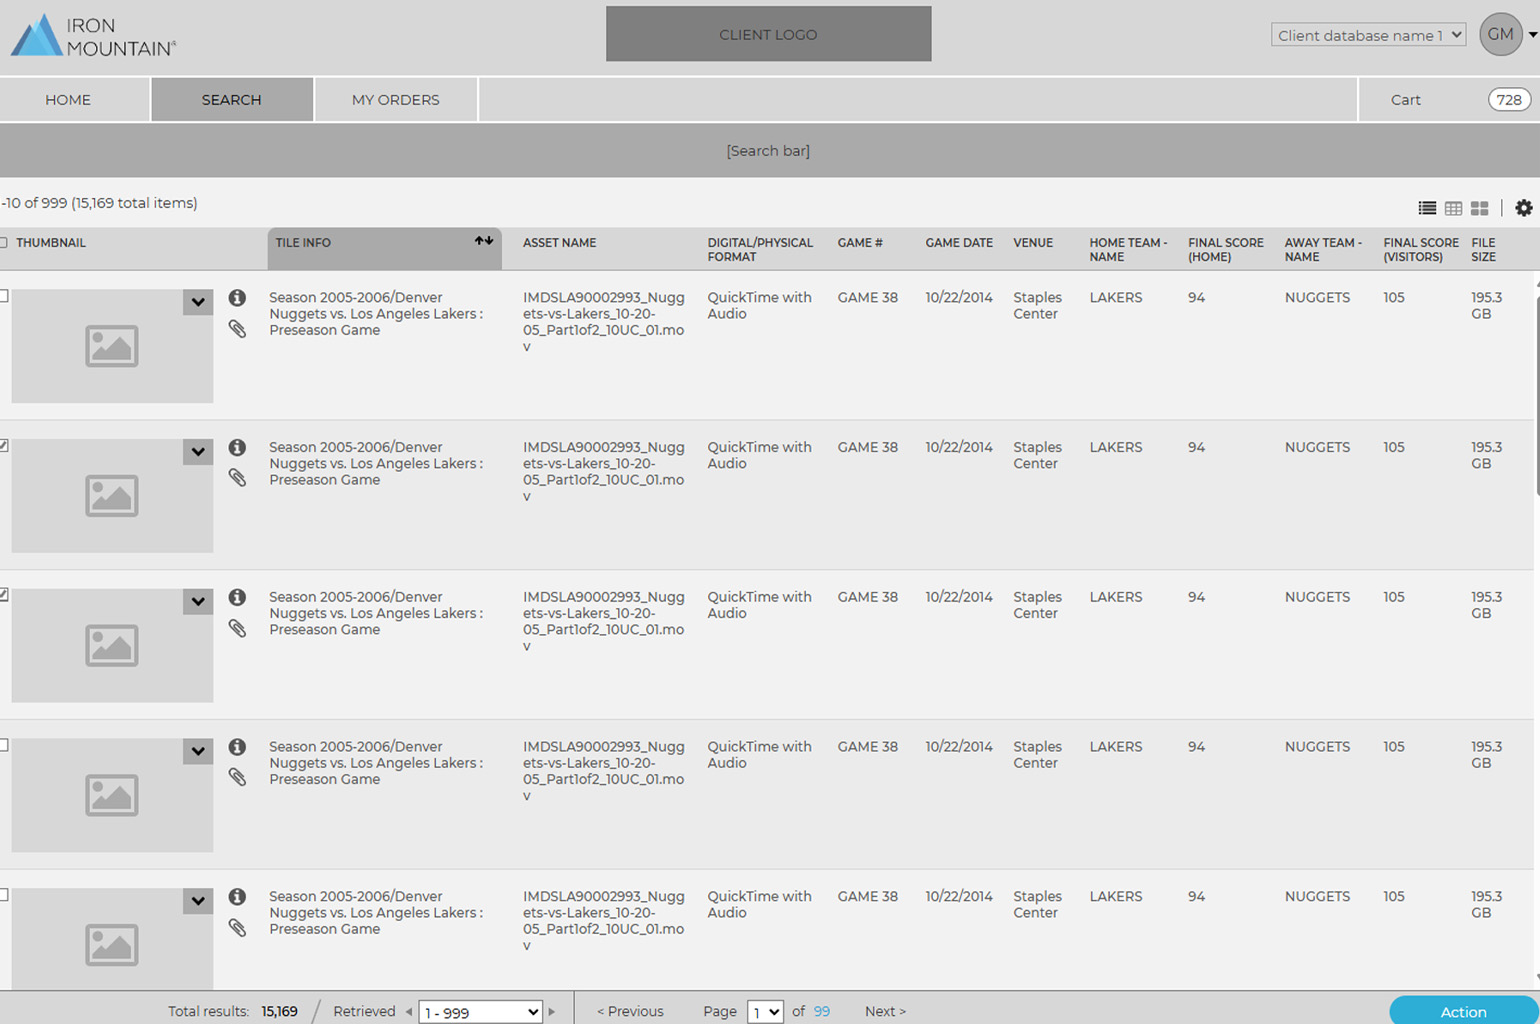Image resolution: width=1540 pixels, height=1024 pixels.
Task: Expand the first thumbnail's dropdown chevron
Action: click(x=198, y=302)
